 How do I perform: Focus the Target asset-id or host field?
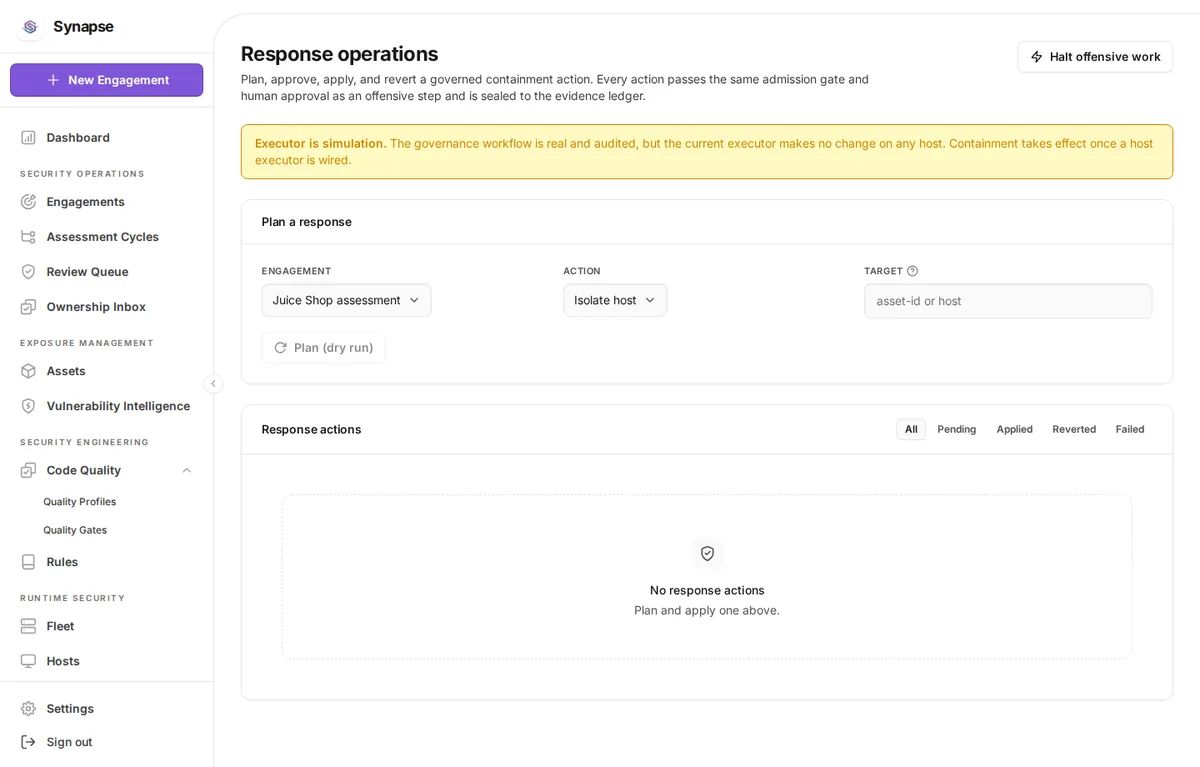click(x=1008, y=301)
